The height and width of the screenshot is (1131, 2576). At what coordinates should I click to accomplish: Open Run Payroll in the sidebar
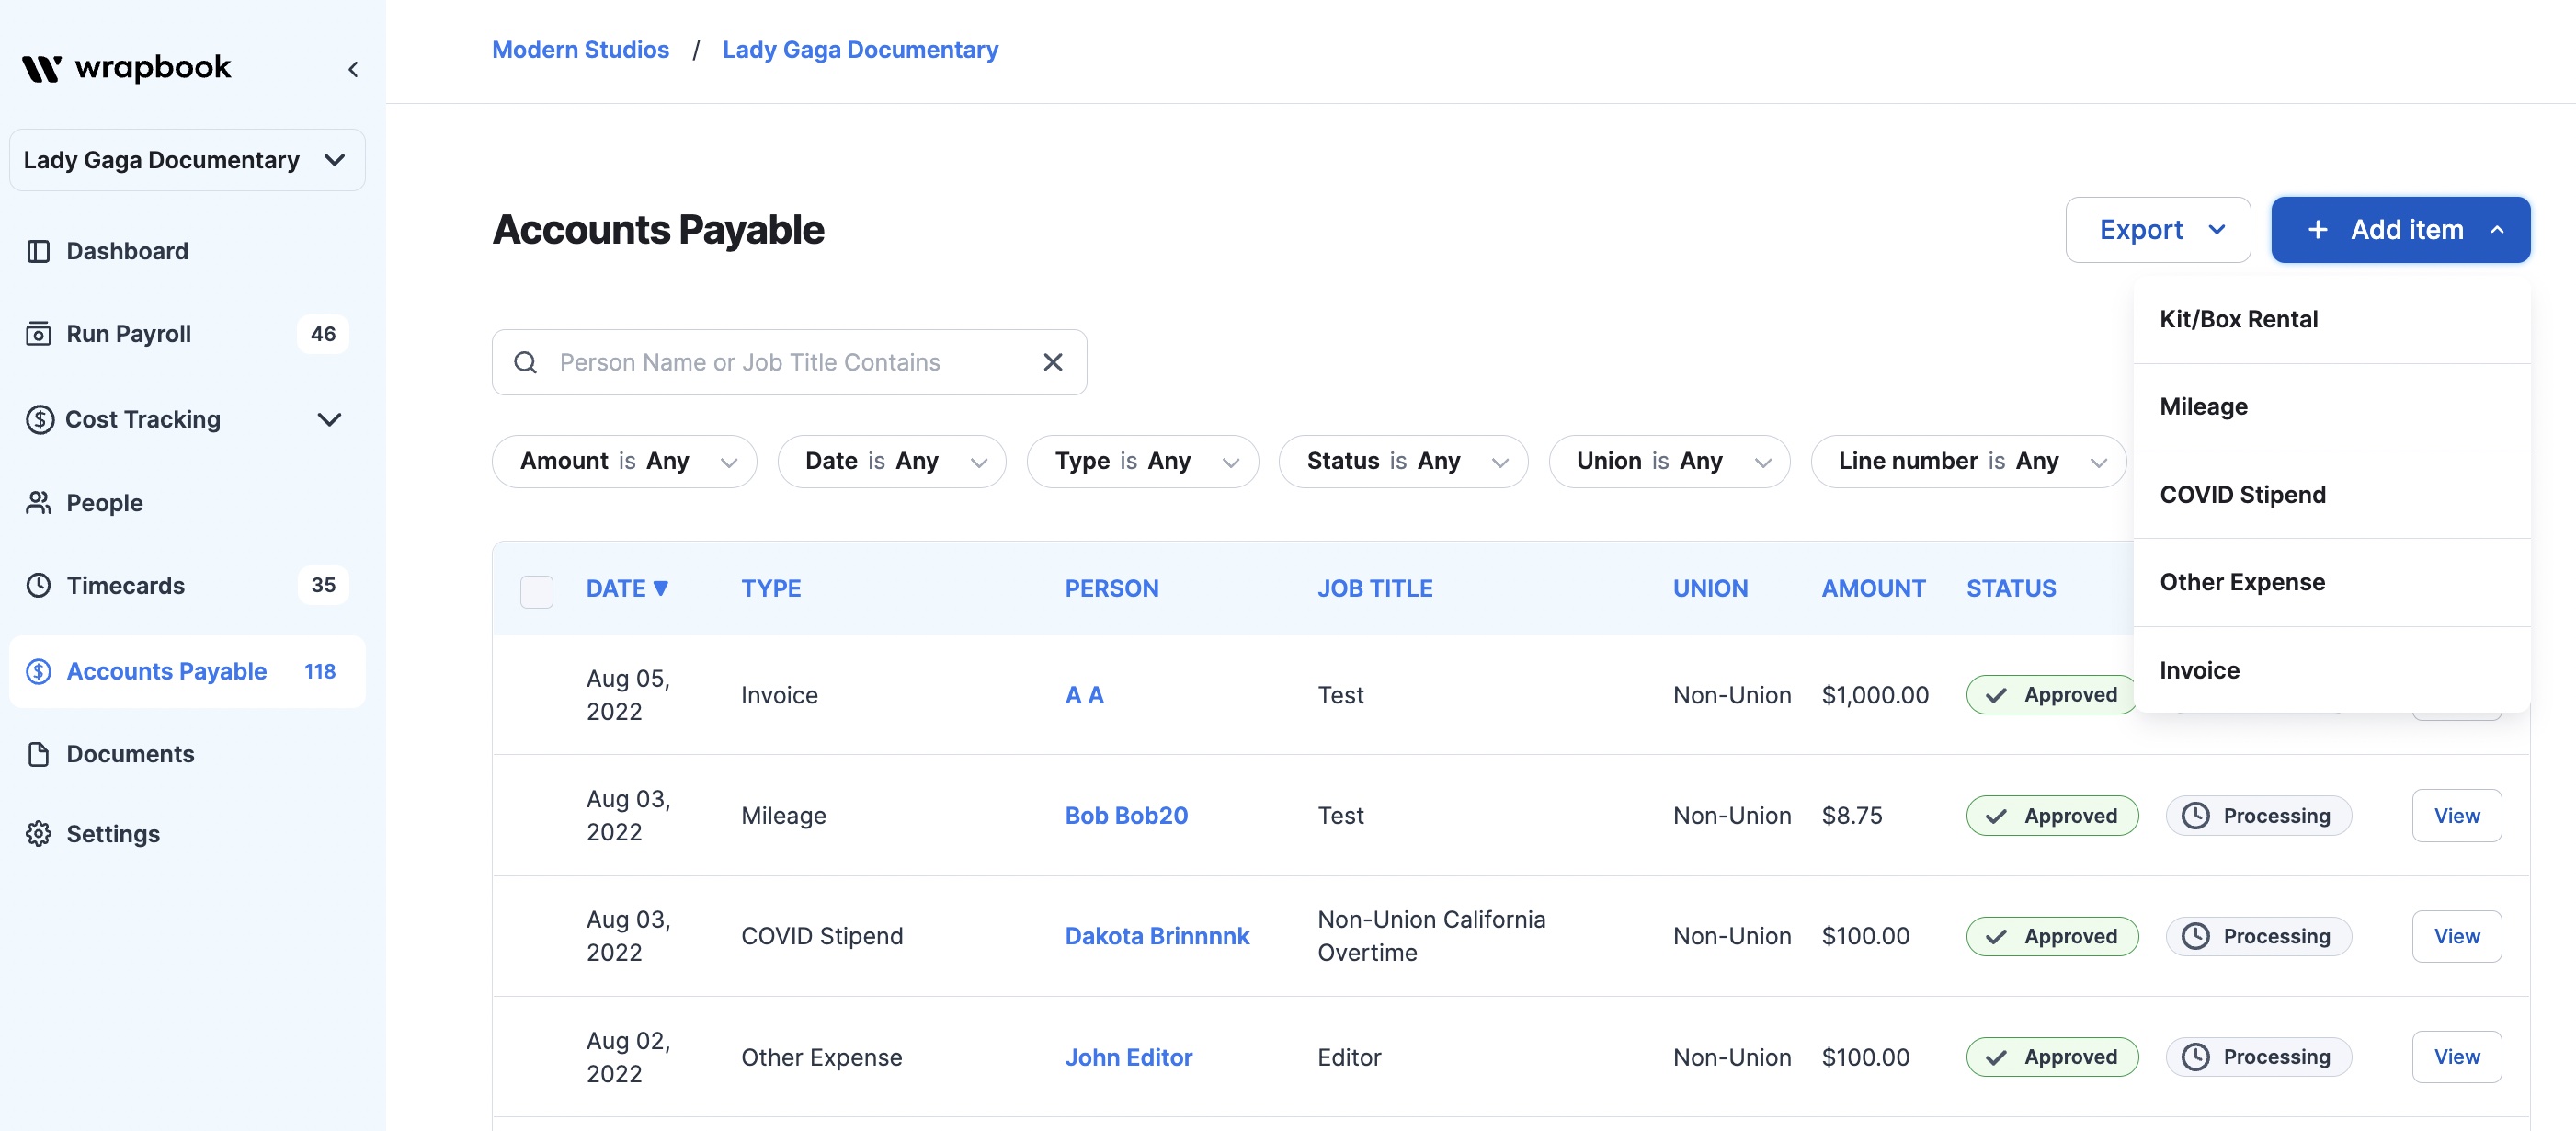pyautogui.click(x=187, y=334)
